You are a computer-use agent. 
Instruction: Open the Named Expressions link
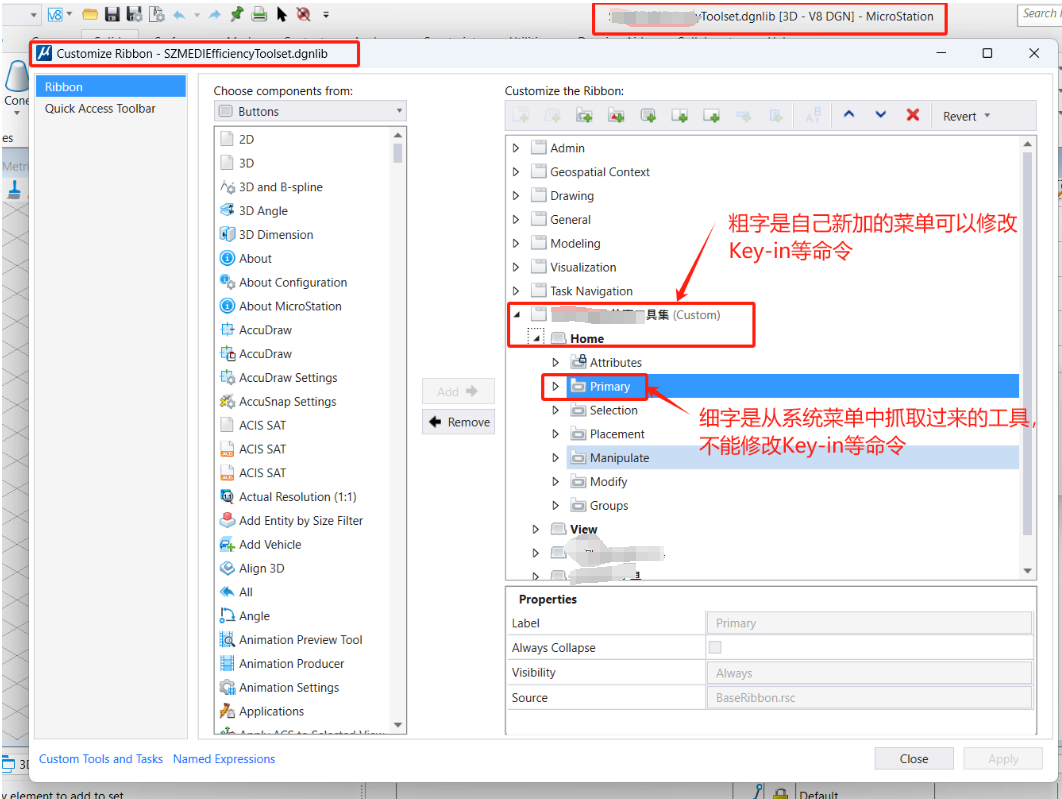224,758
